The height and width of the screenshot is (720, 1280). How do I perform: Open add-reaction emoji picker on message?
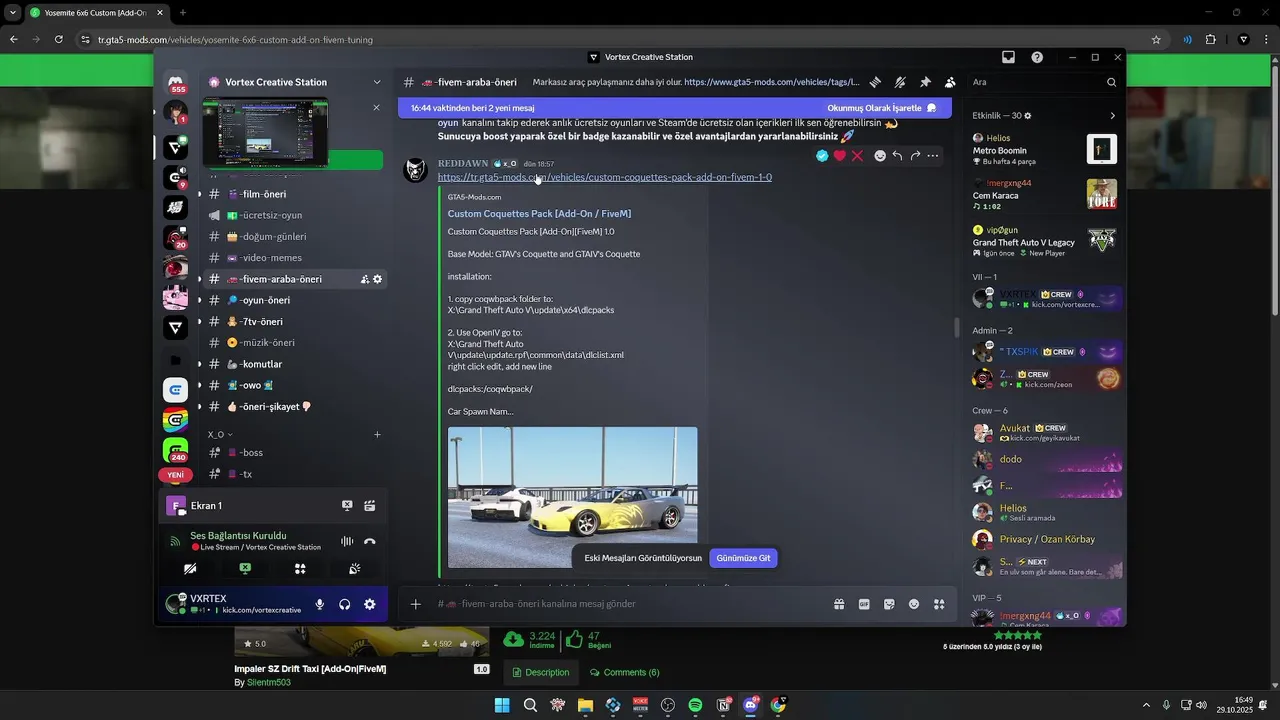[x=880, y=156]
